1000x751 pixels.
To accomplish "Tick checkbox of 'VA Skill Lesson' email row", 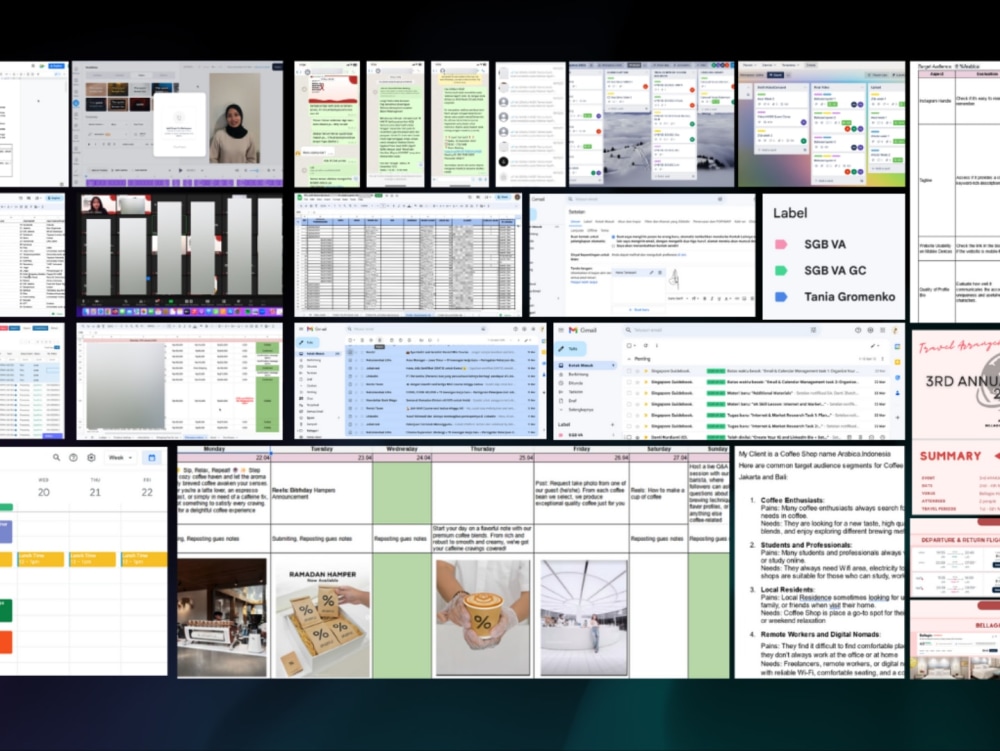I will pyautogui.click(x=629, y=404).
